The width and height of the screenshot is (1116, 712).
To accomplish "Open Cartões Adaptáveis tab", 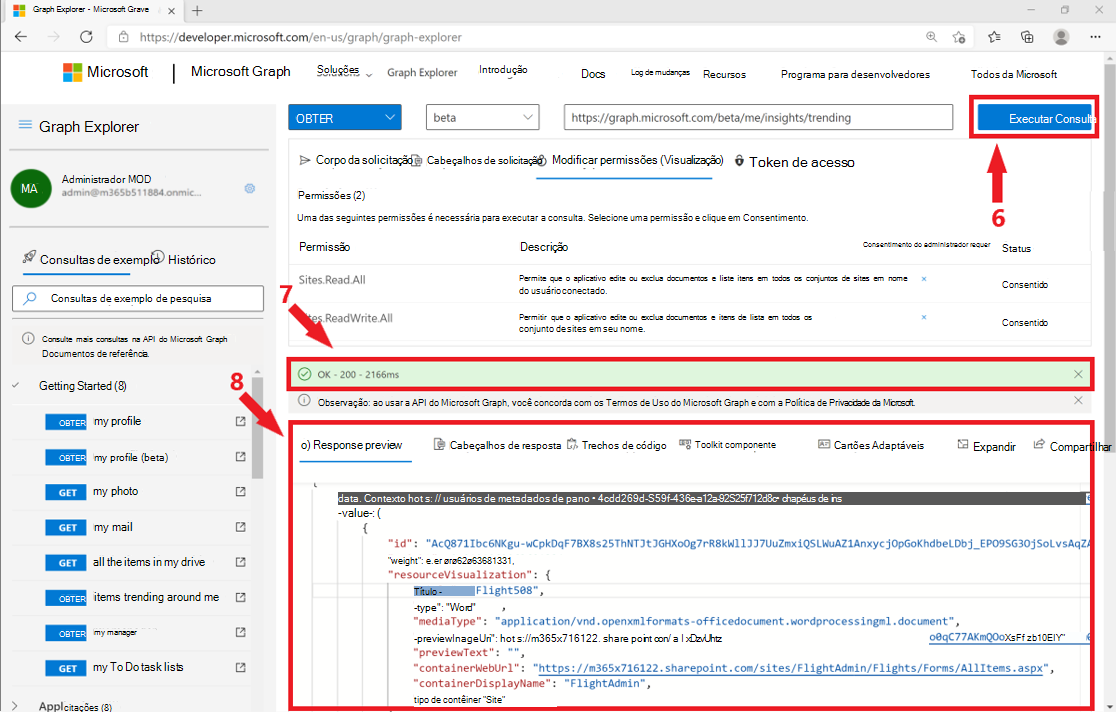I will 871,445.
